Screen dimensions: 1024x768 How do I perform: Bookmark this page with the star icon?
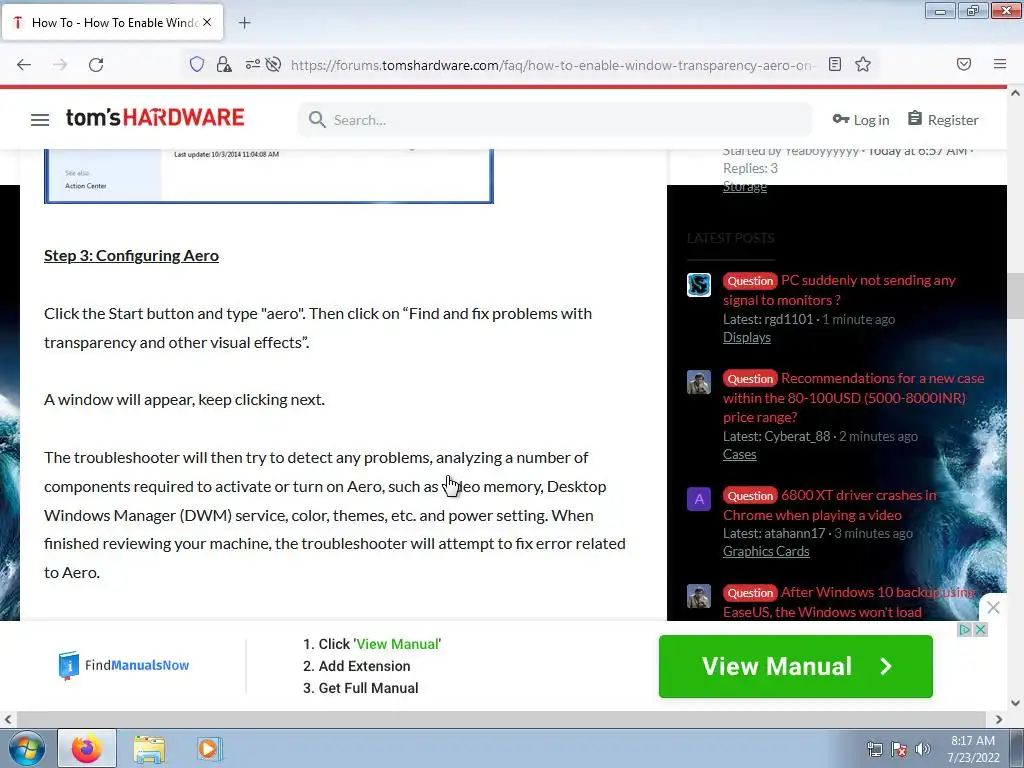tap(863, 64)
